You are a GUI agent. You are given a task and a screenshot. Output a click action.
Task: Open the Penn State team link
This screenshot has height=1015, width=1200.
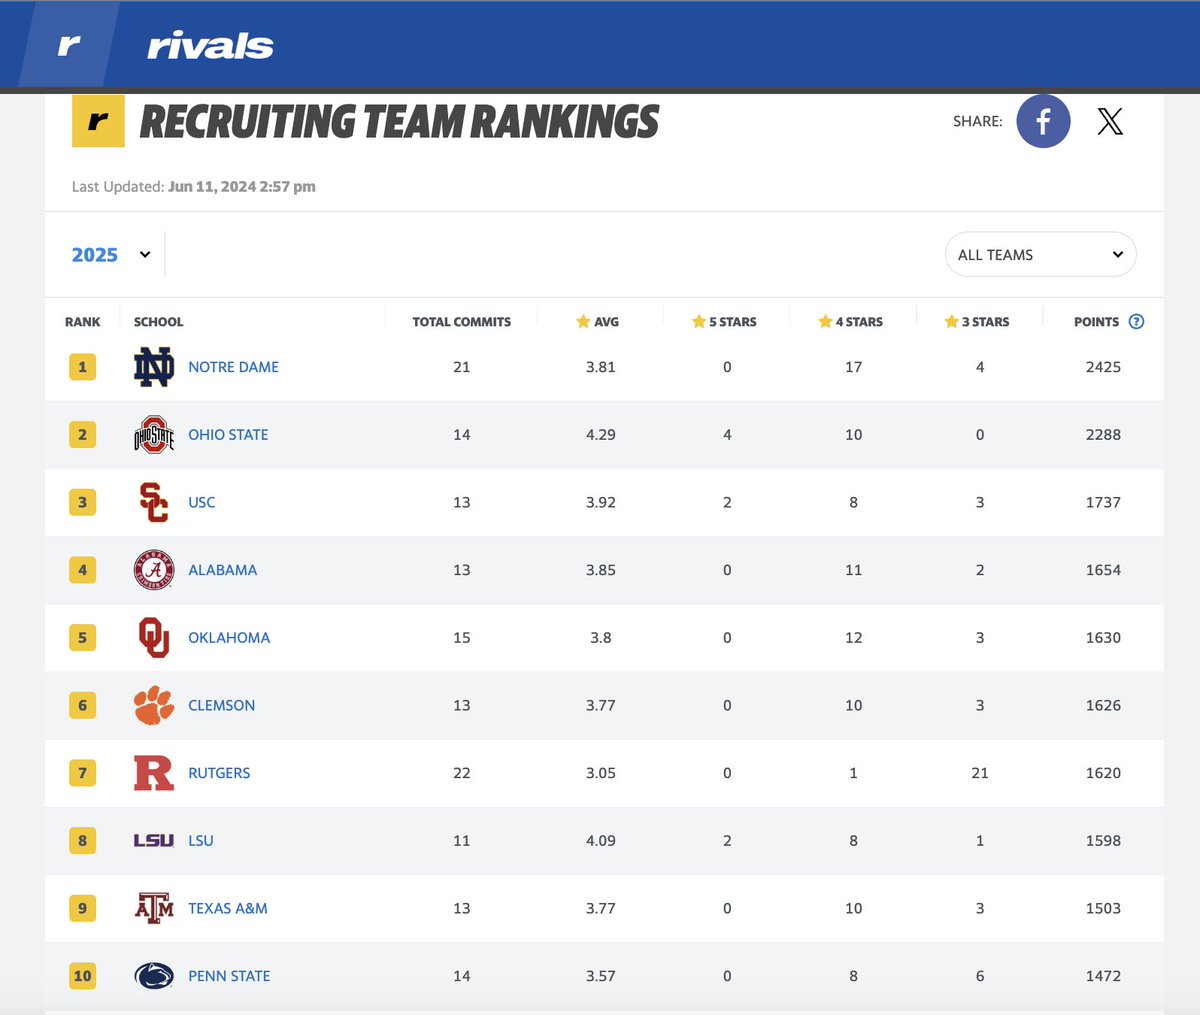(229, 976)
